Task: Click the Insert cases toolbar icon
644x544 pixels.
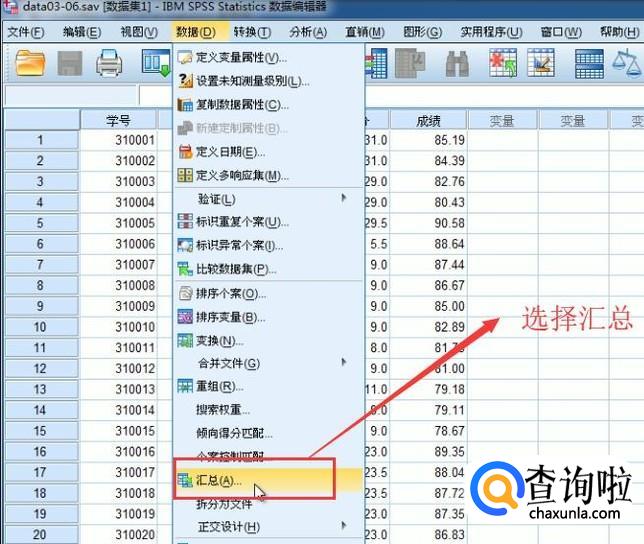Action: click(x=503, y=63)
